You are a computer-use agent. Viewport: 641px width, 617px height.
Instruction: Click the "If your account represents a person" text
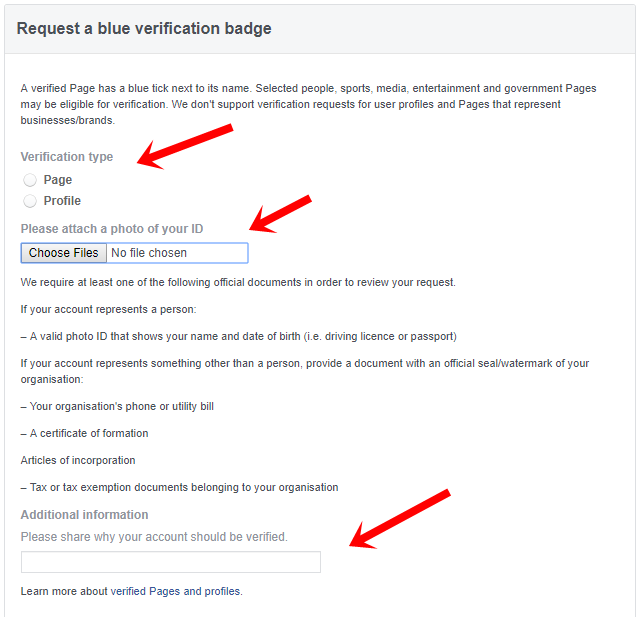[108, 309]
